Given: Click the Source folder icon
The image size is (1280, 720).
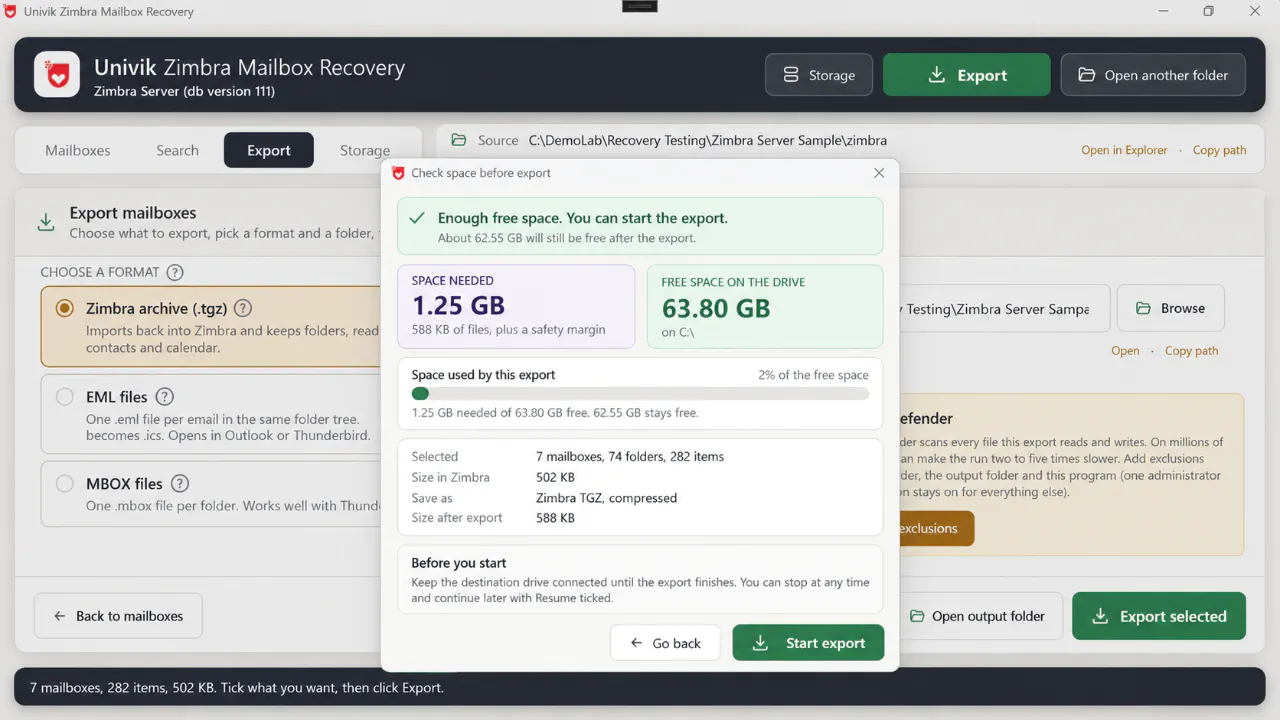Looking at the screenshot, I should pos(459,140).
